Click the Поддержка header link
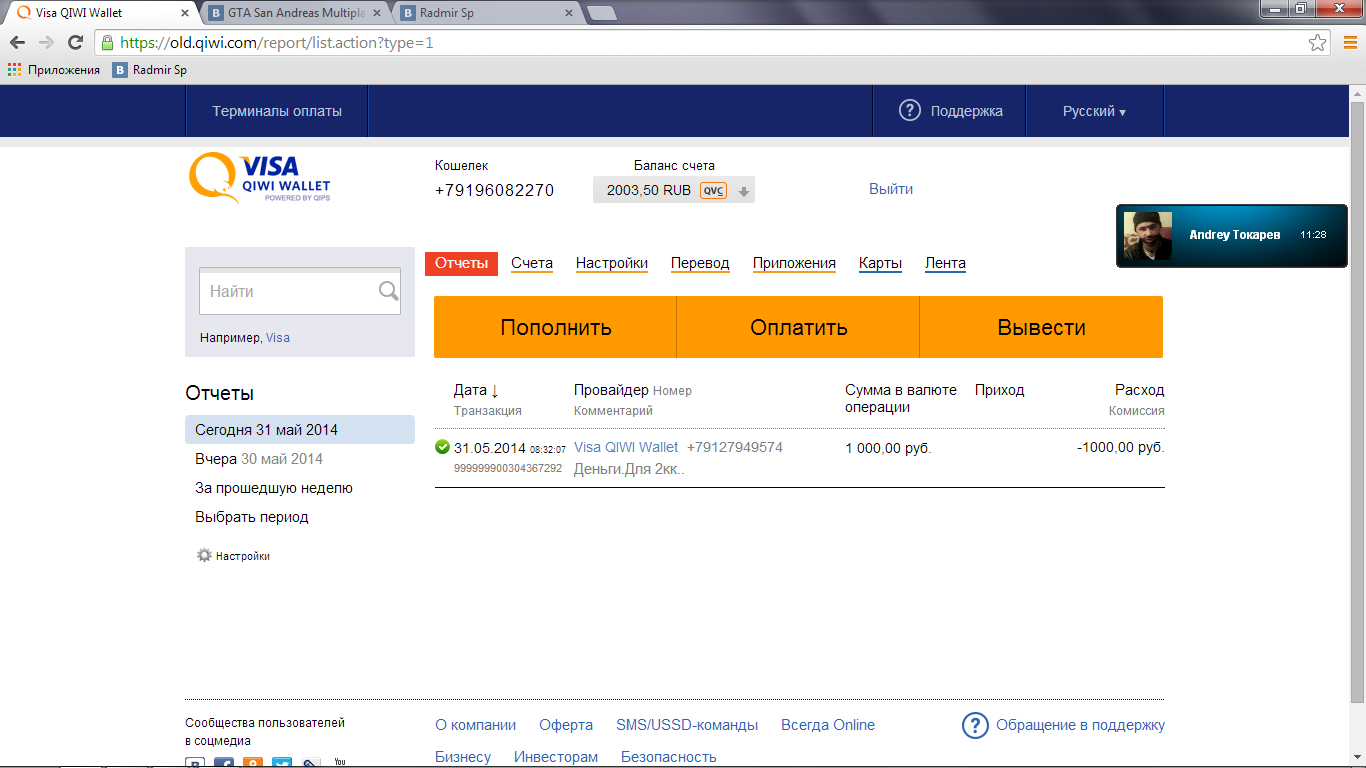 [966, 111]
